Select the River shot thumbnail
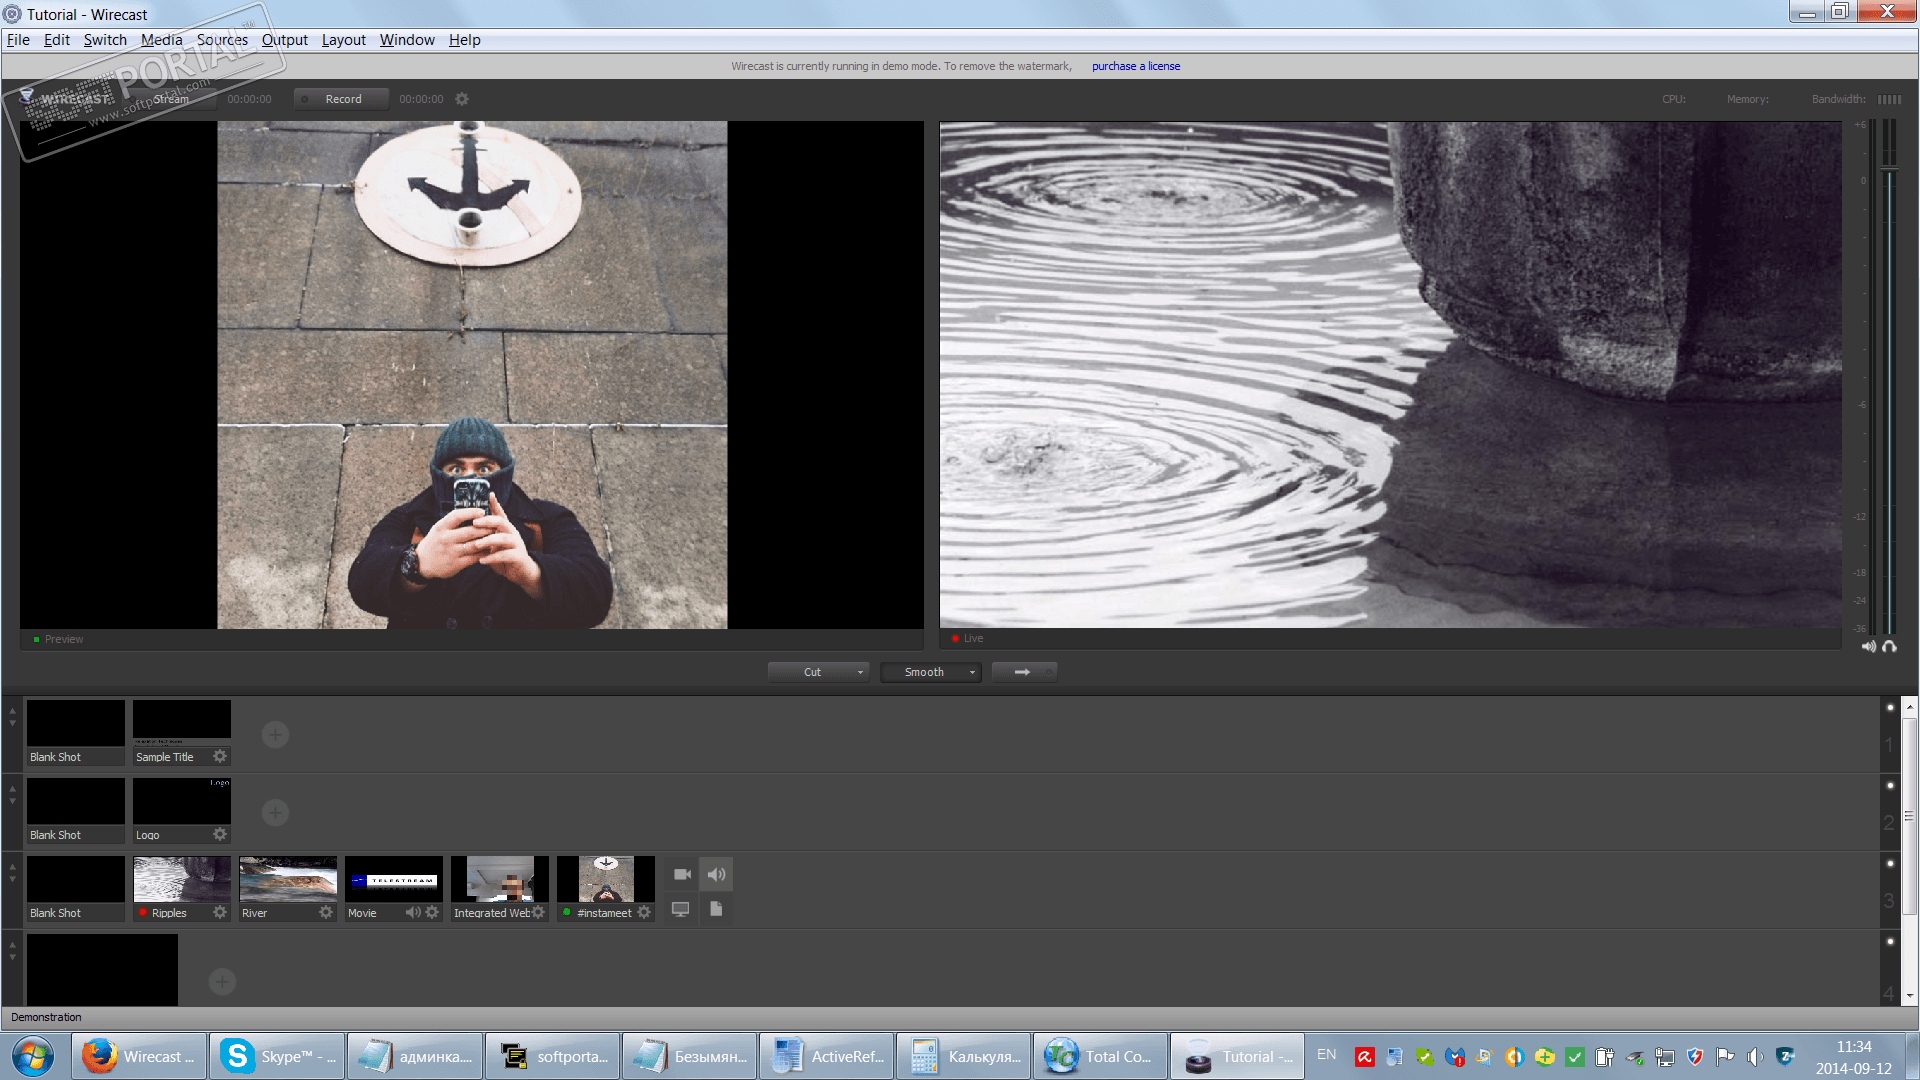This screenshot has width=1920, height=1080. [288, 880]
